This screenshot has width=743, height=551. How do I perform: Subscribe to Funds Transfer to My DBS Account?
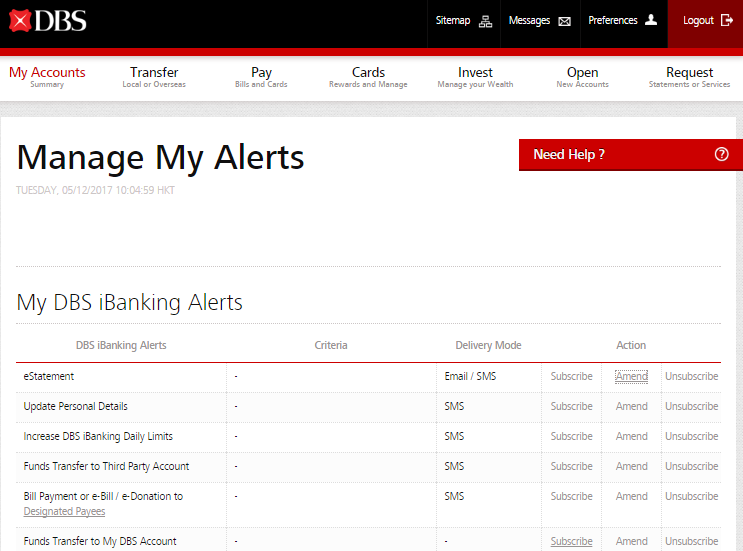[x=571, y=541]
